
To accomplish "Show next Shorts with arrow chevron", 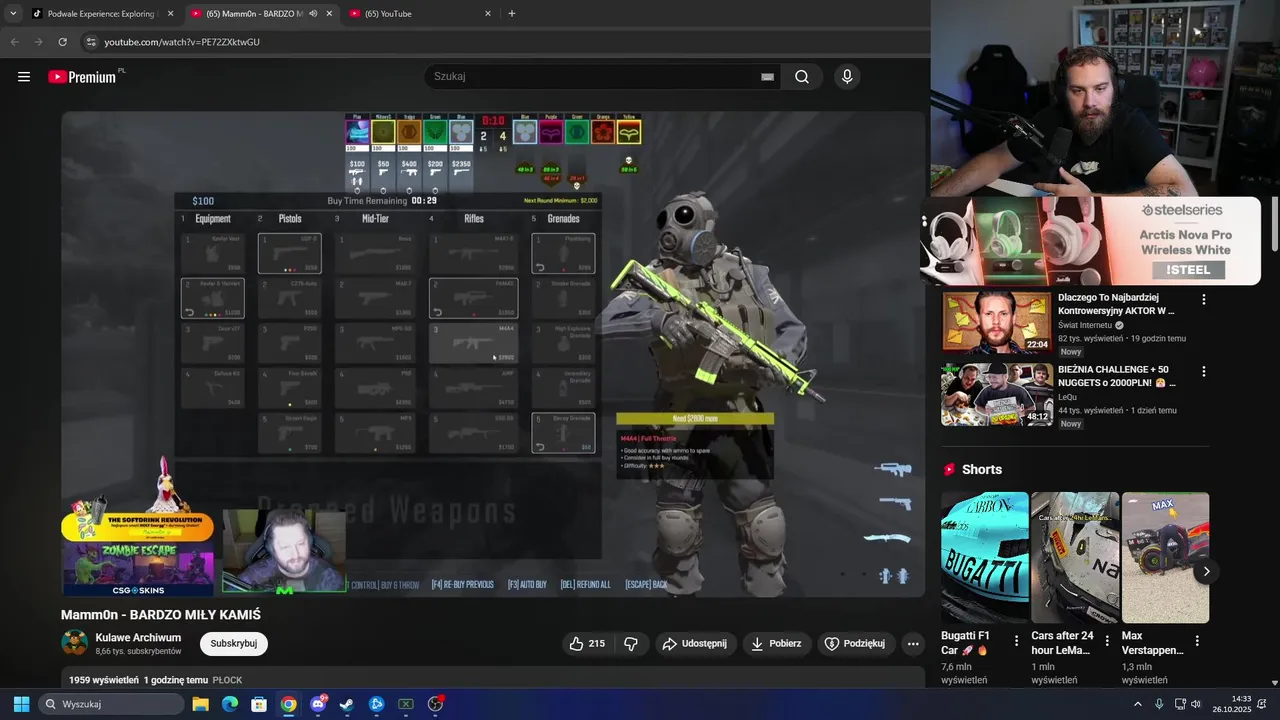I will click(1206, 572).
